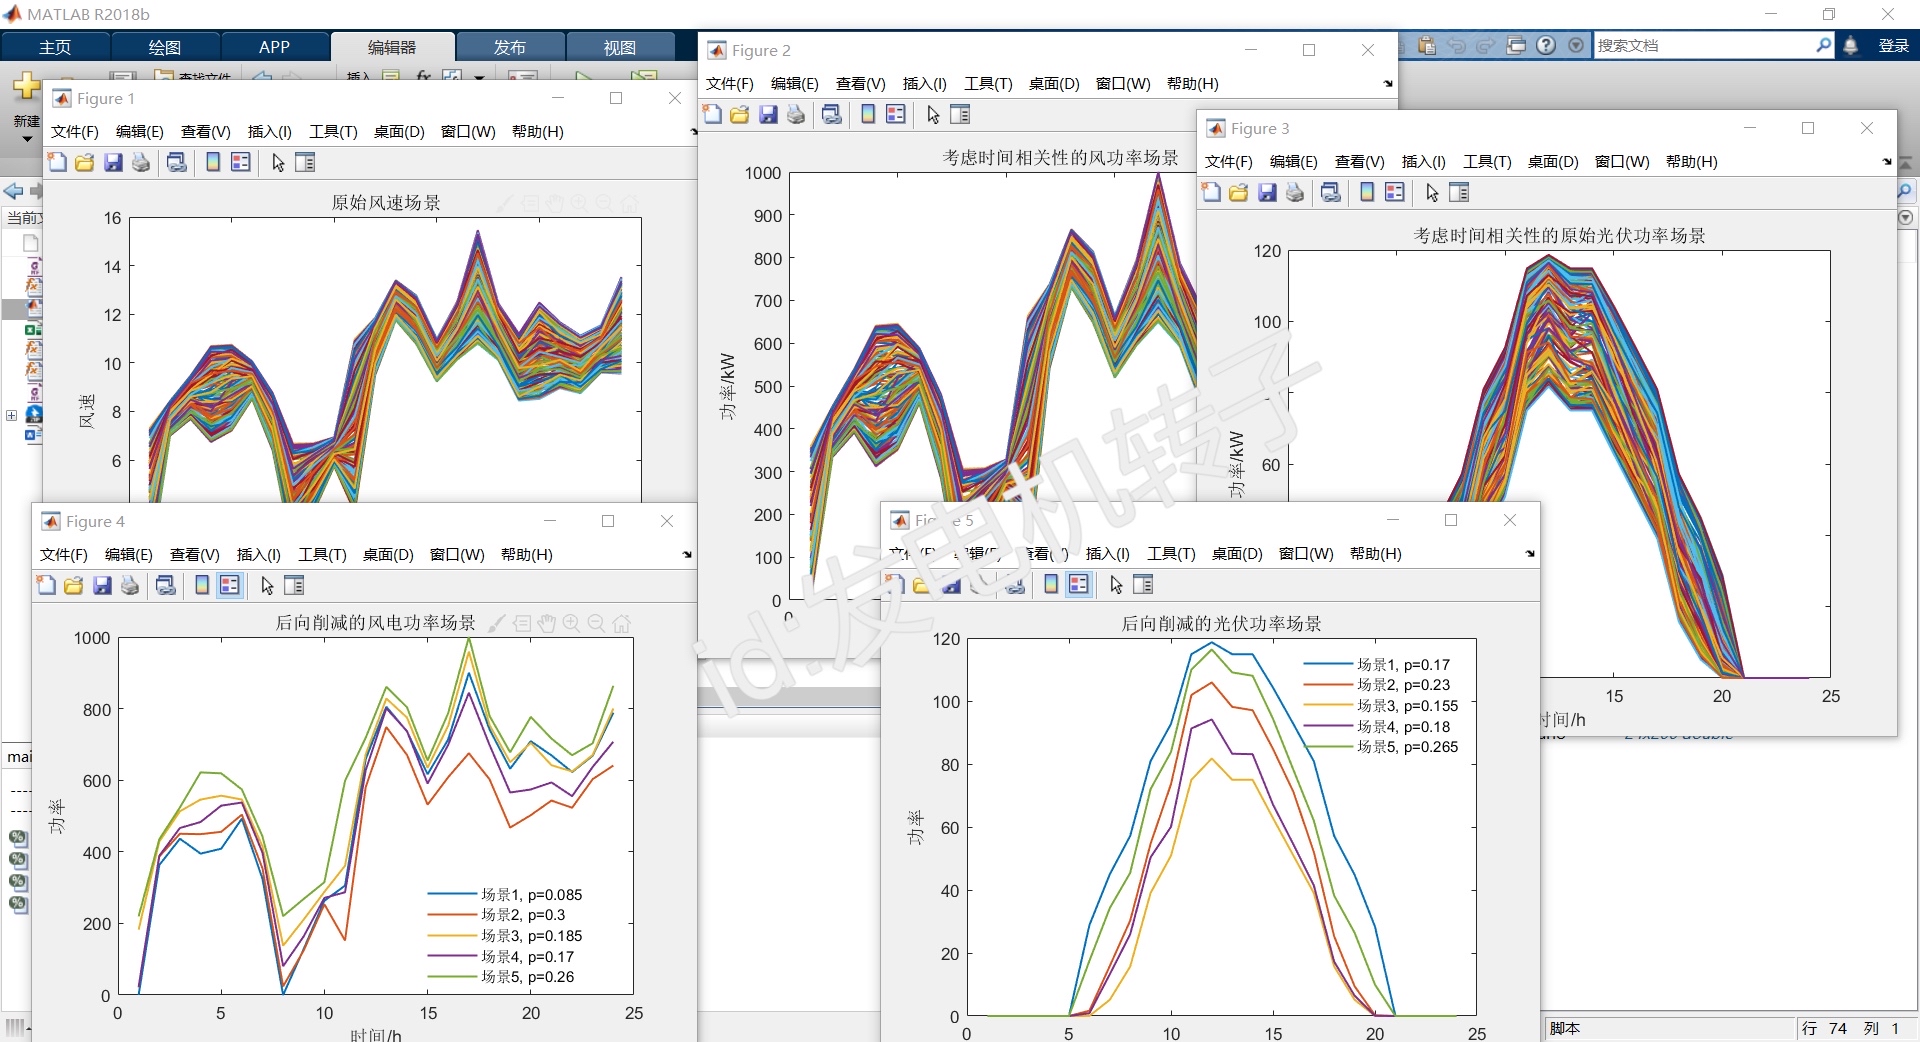Screen dimensions: 1920x1042
Task: Switch to 主页 ribbon tab
Action: coord(55,47)
